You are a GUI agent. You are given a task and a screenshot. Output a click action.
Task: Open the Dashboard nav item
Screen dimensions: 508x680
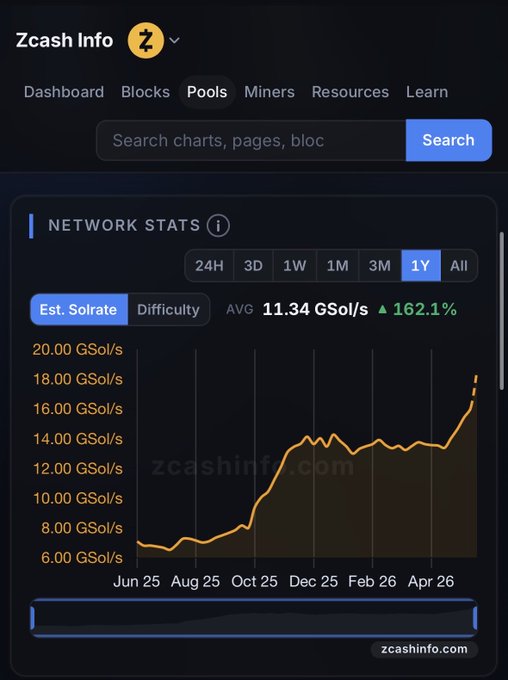64,92
